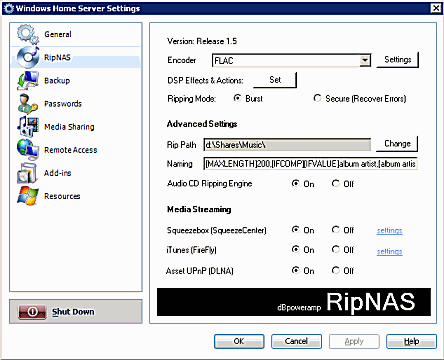Screen dimensions: 444x360
Task: Click in the Naming text field
Action: 310,164
